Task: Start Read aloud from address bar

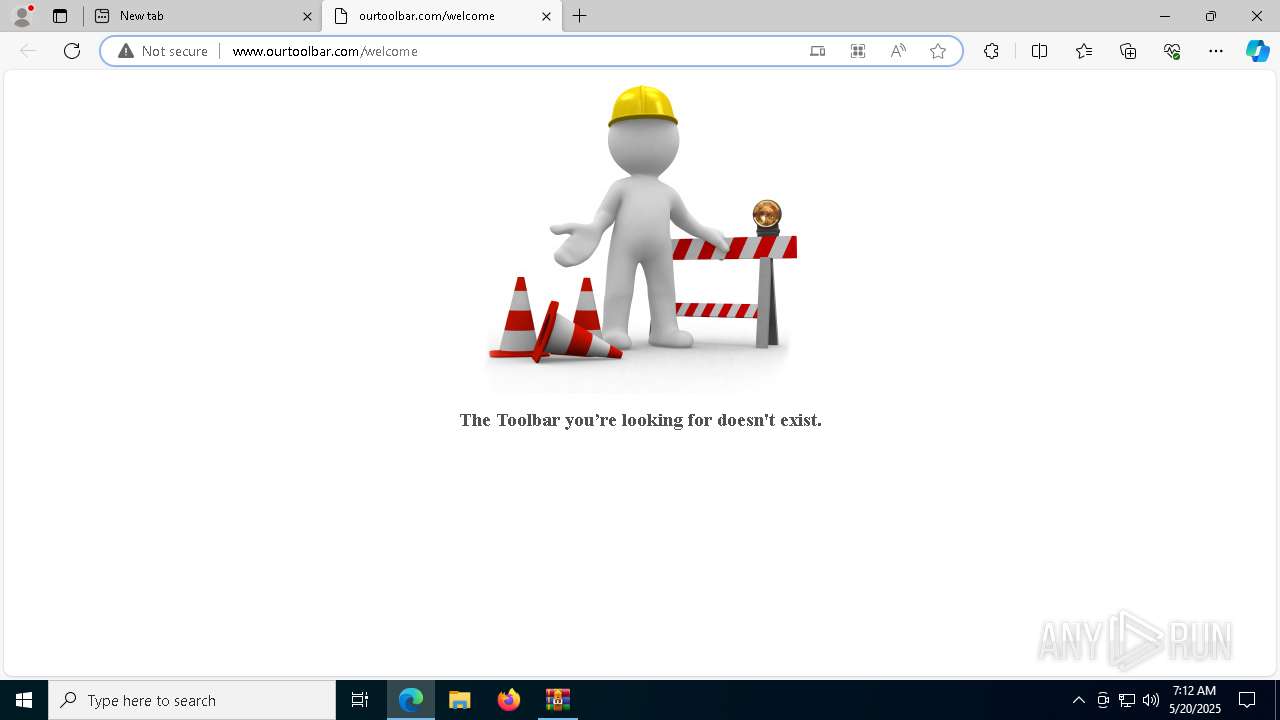Action: [x=898, y=51]
